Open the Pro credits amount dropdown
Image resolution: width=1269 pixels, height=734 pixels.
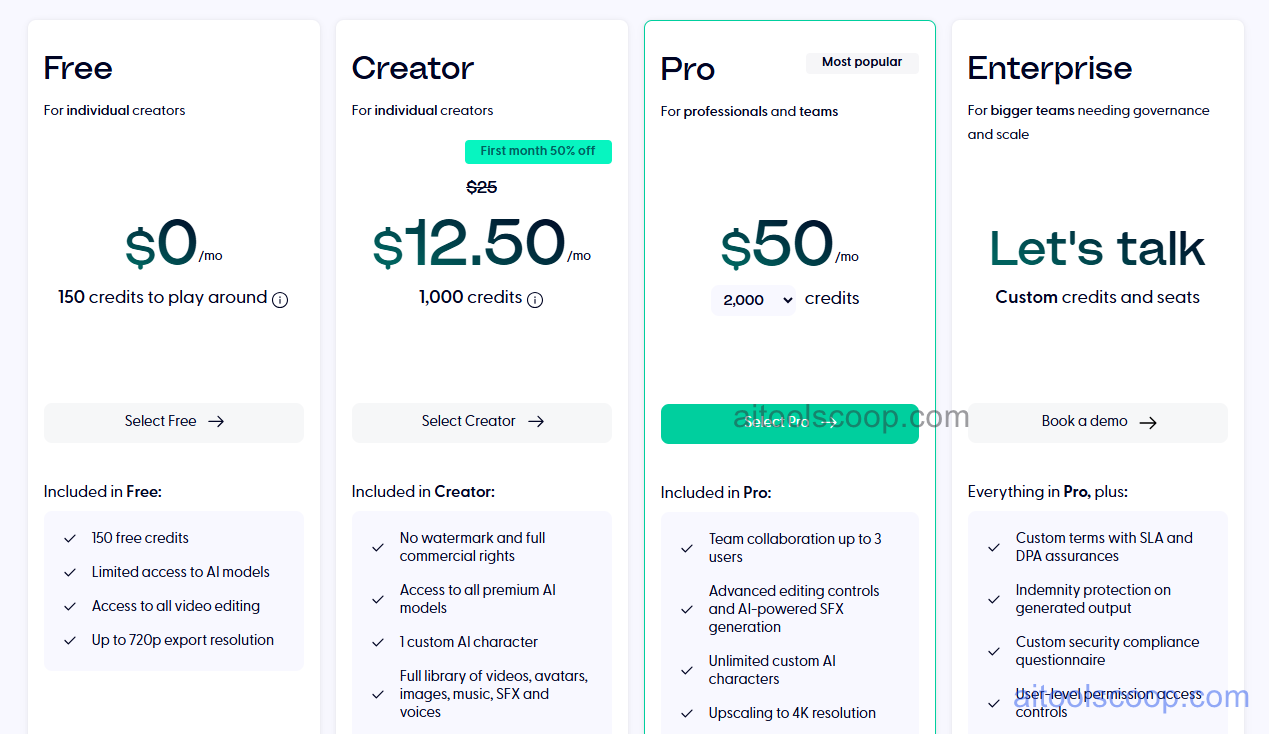pyautogui.click(x=753, y=299)
